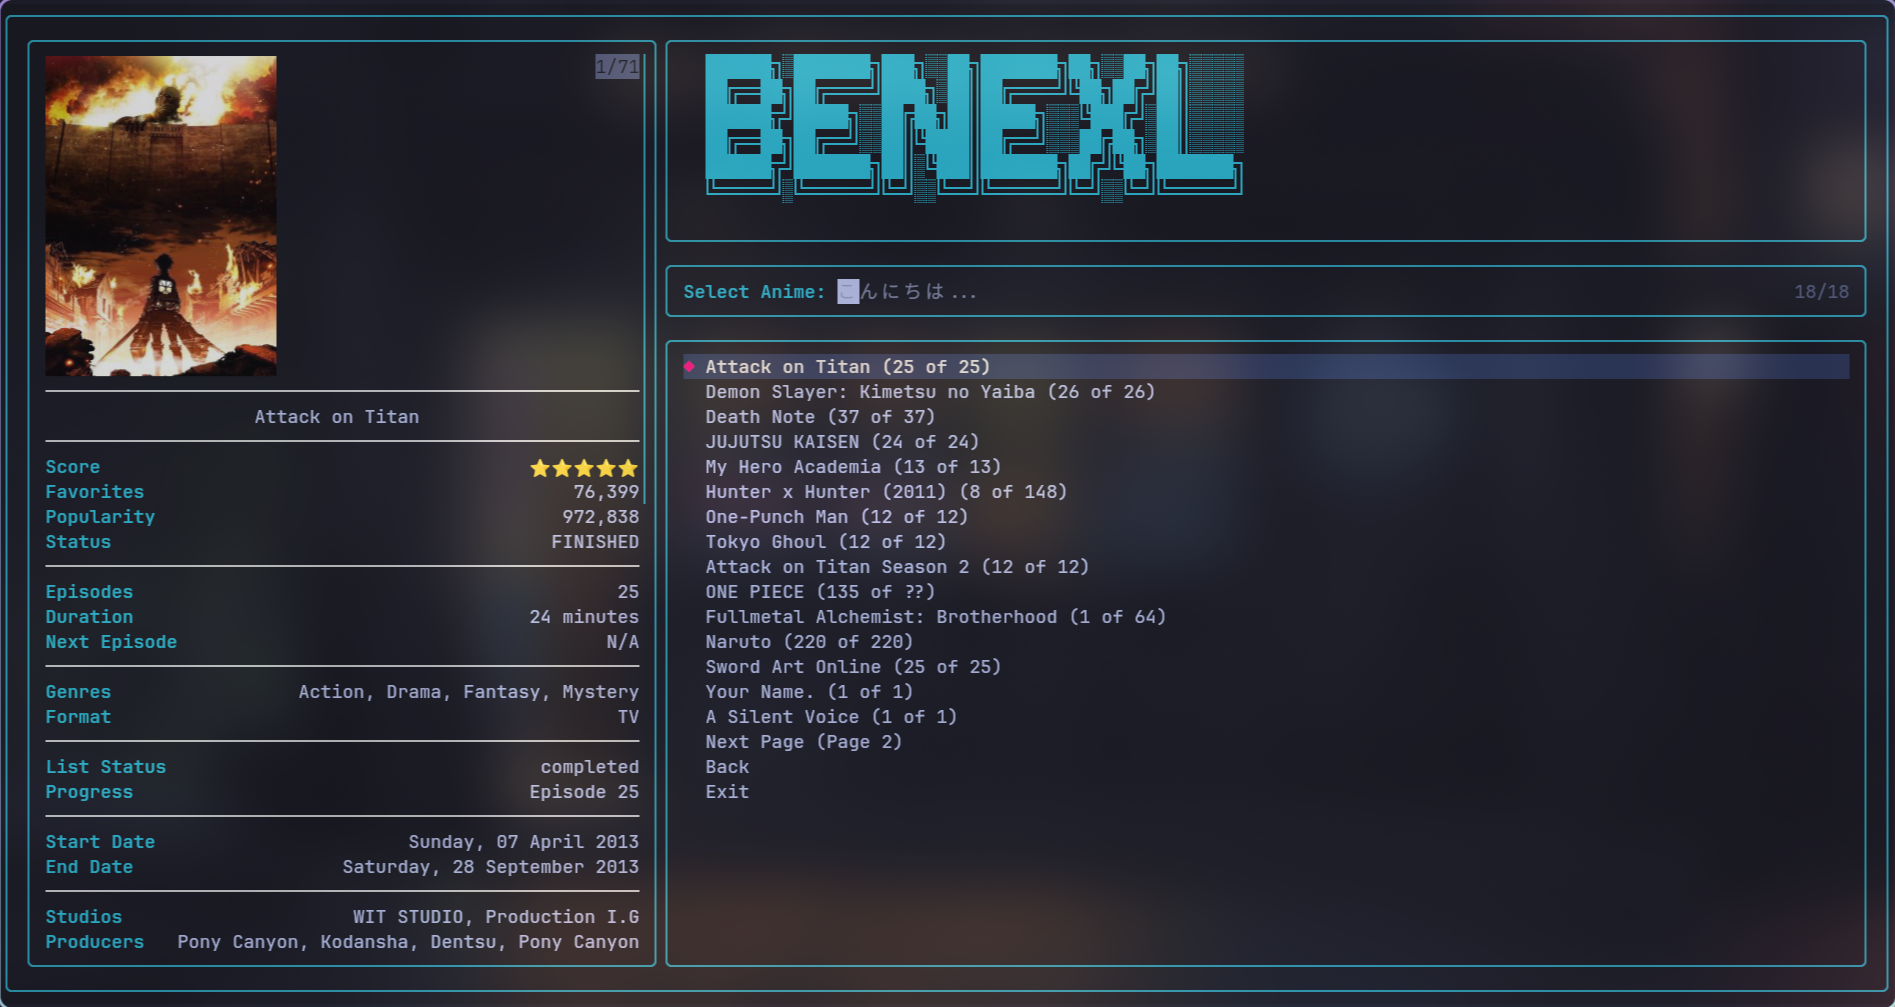Click end date Saturday, 28 September 2013
The image size is (1895, 1007).
coord(490,867)
